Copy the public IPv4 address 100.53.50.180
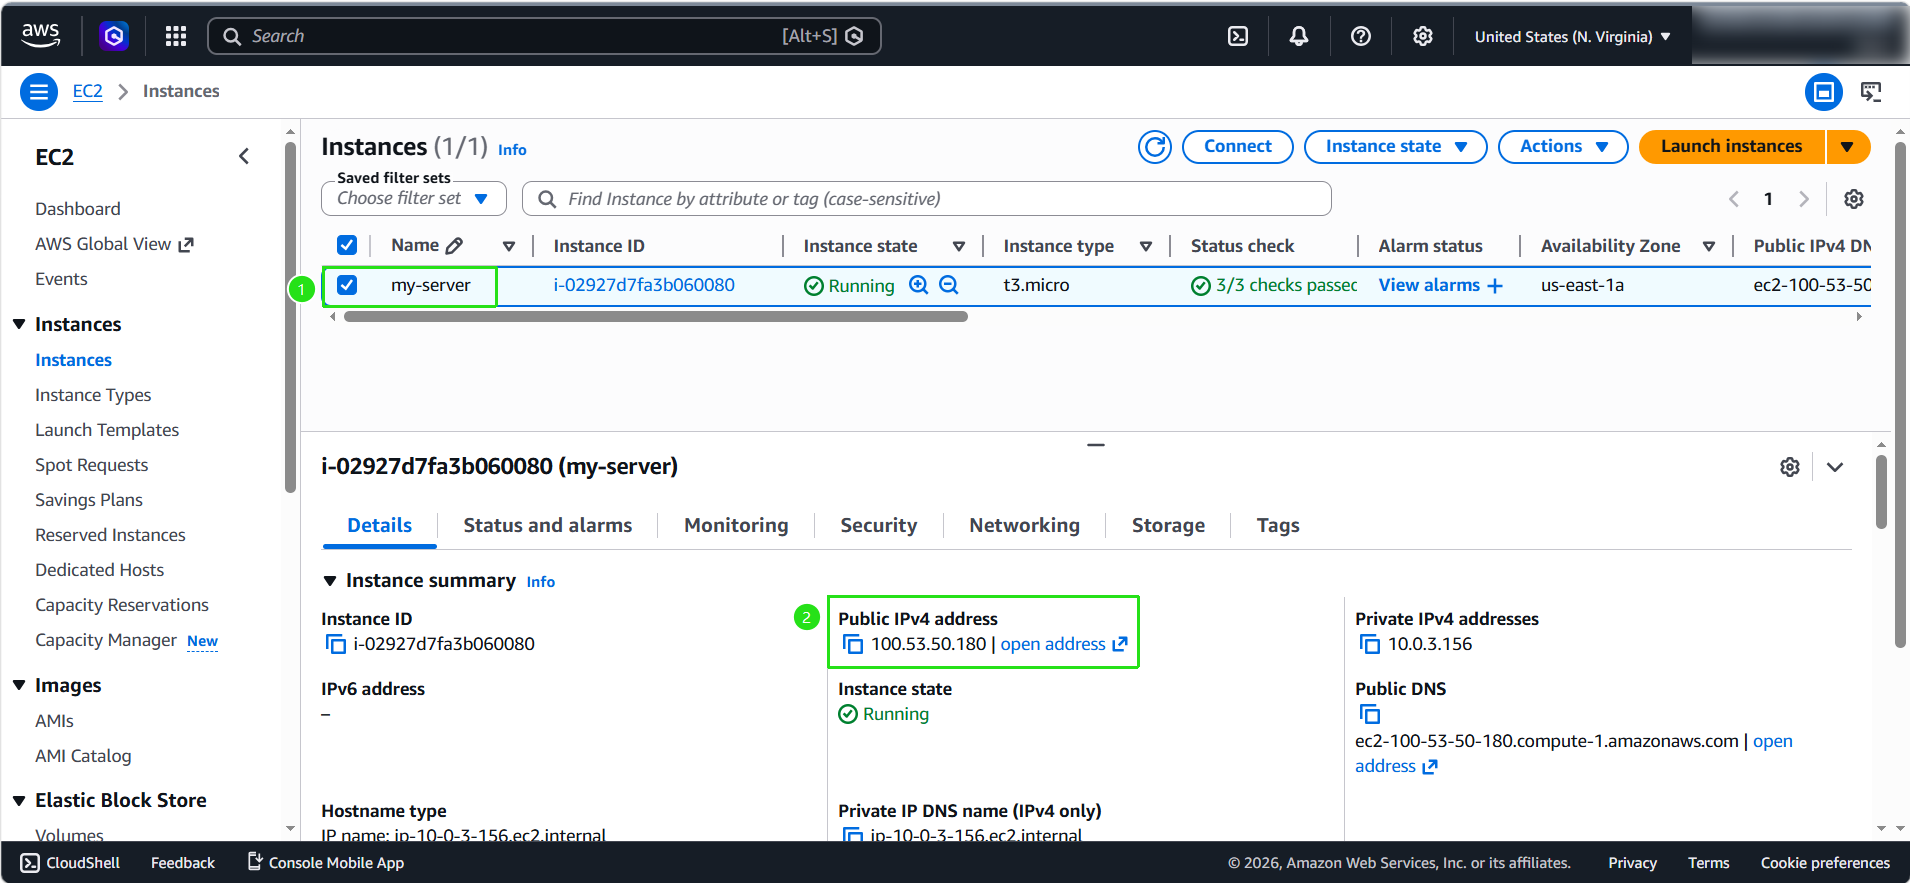Image resolution: width=1910 pixels, height=883 pixels. pyautogui.click(x=853, y=645)
